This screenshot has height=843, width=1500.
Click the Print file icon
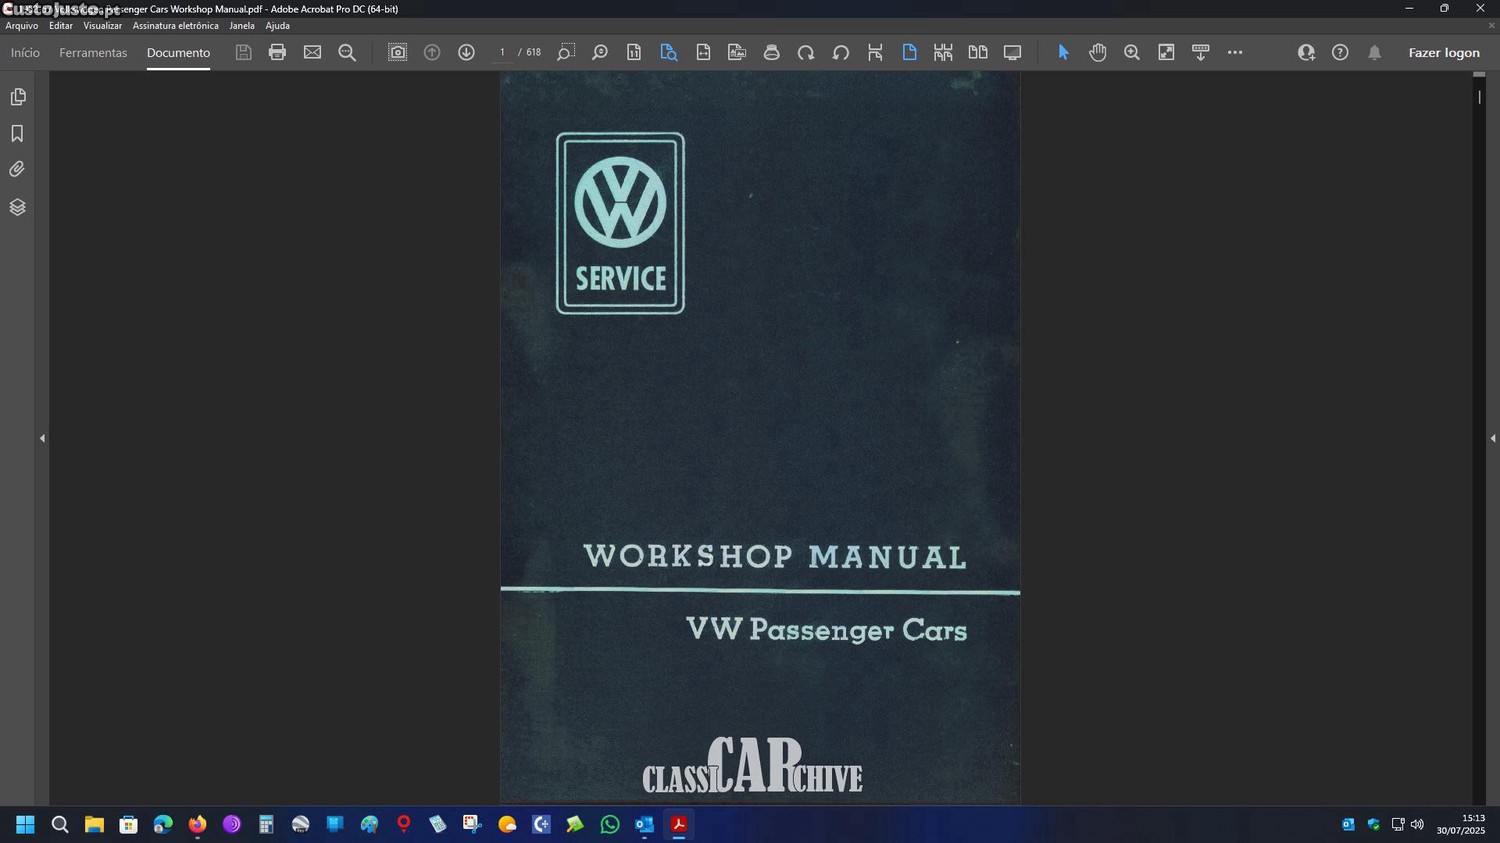point(277,52)
